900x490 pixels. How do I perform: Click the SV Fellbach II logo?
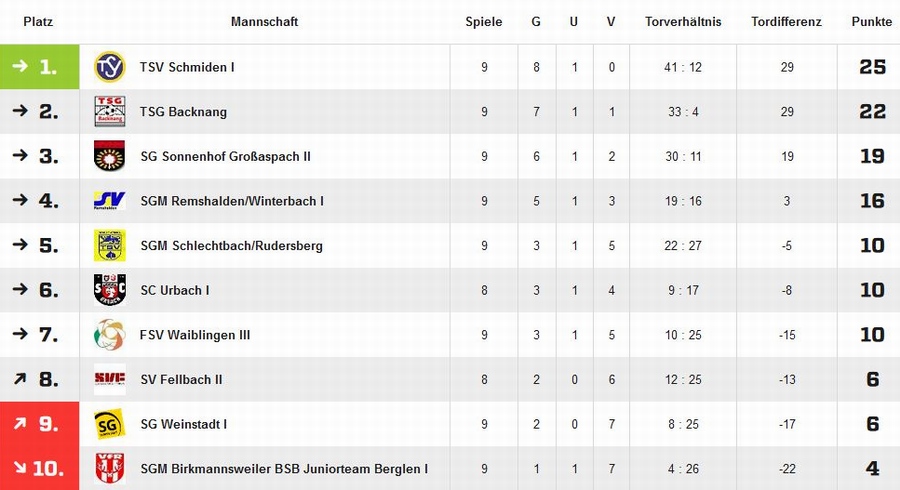[x=109, y=379]
